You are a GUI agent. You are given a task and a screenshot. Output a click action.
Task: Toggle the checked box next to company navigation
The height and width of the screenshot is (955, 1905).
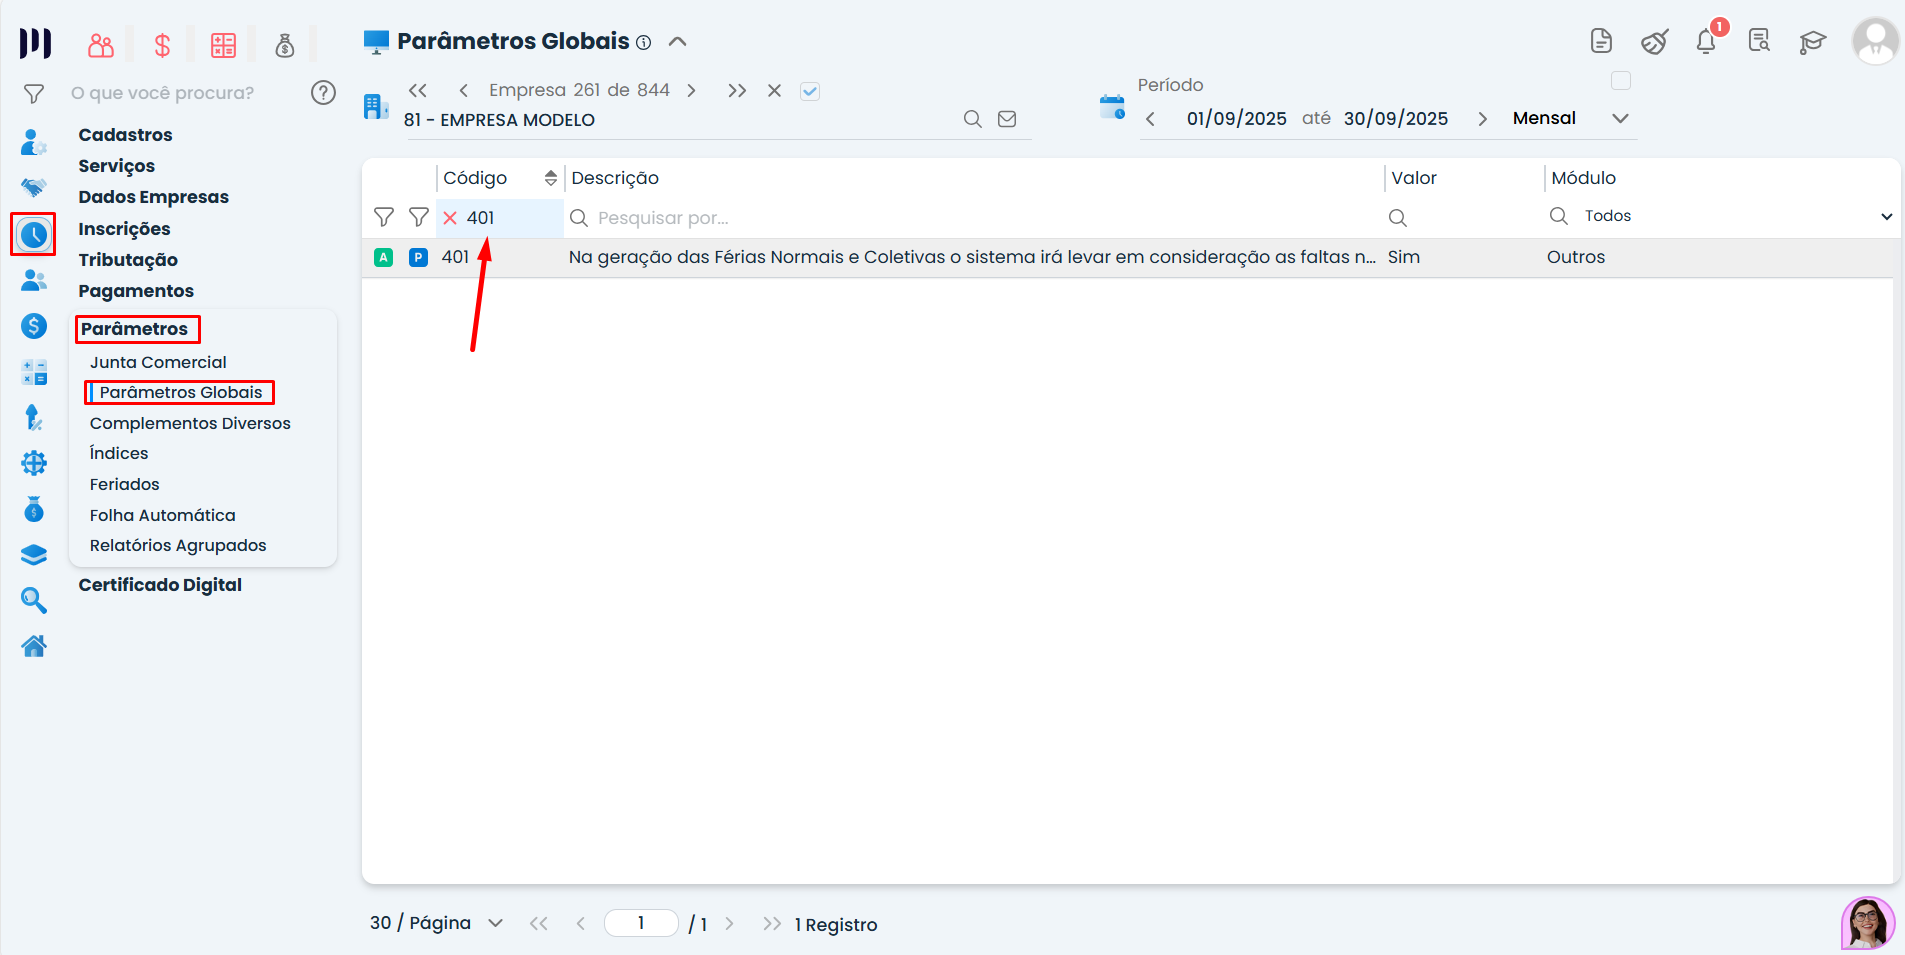(x=810, y=91)
